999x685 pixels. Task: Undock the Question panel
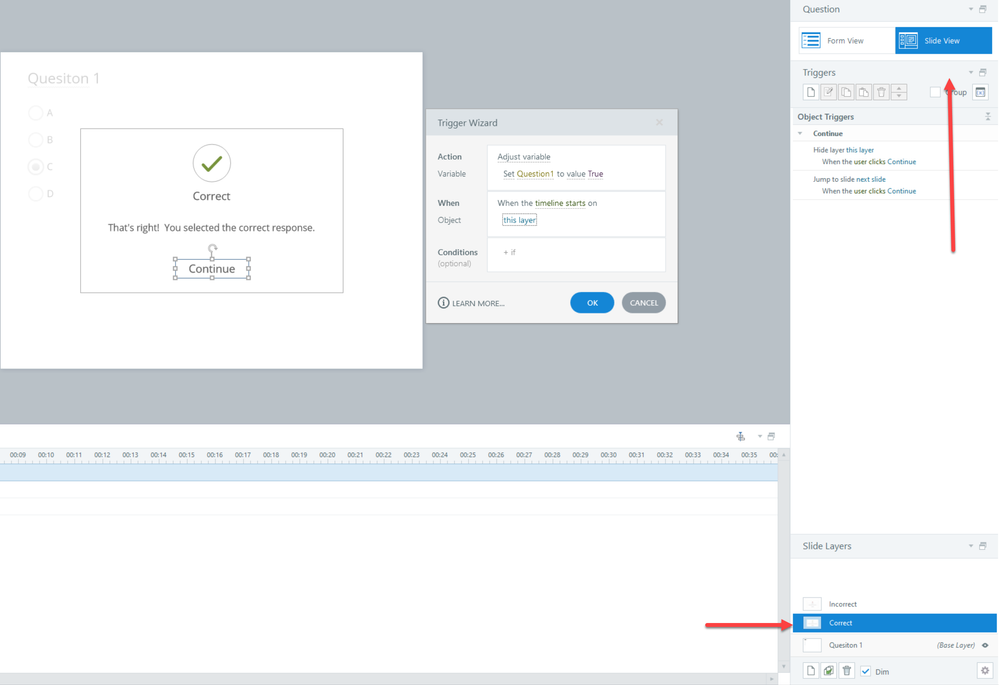(x=982, y=10)
